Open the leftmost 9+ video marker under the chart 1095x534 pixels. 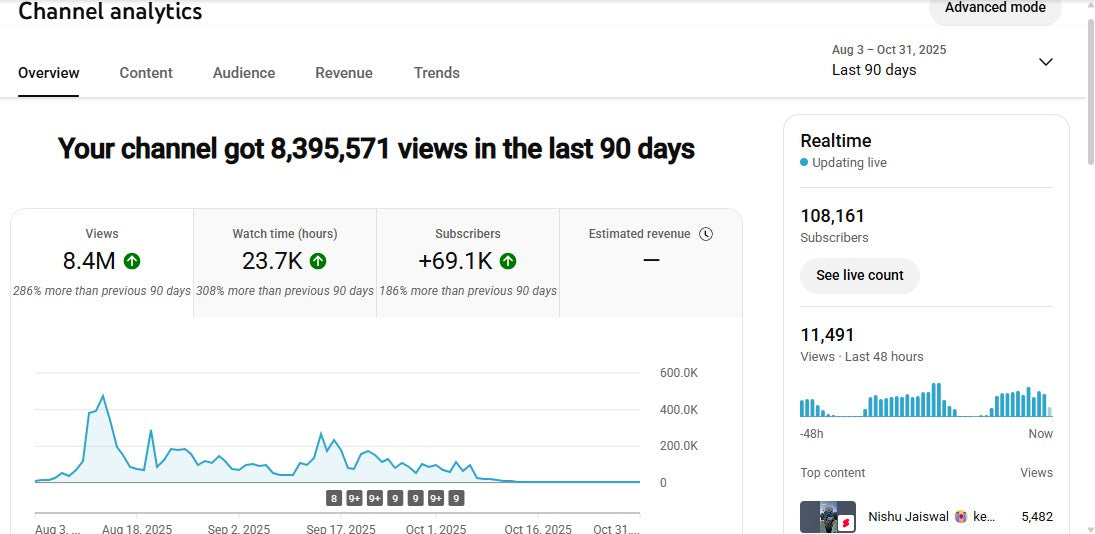(x=354, y=498)
